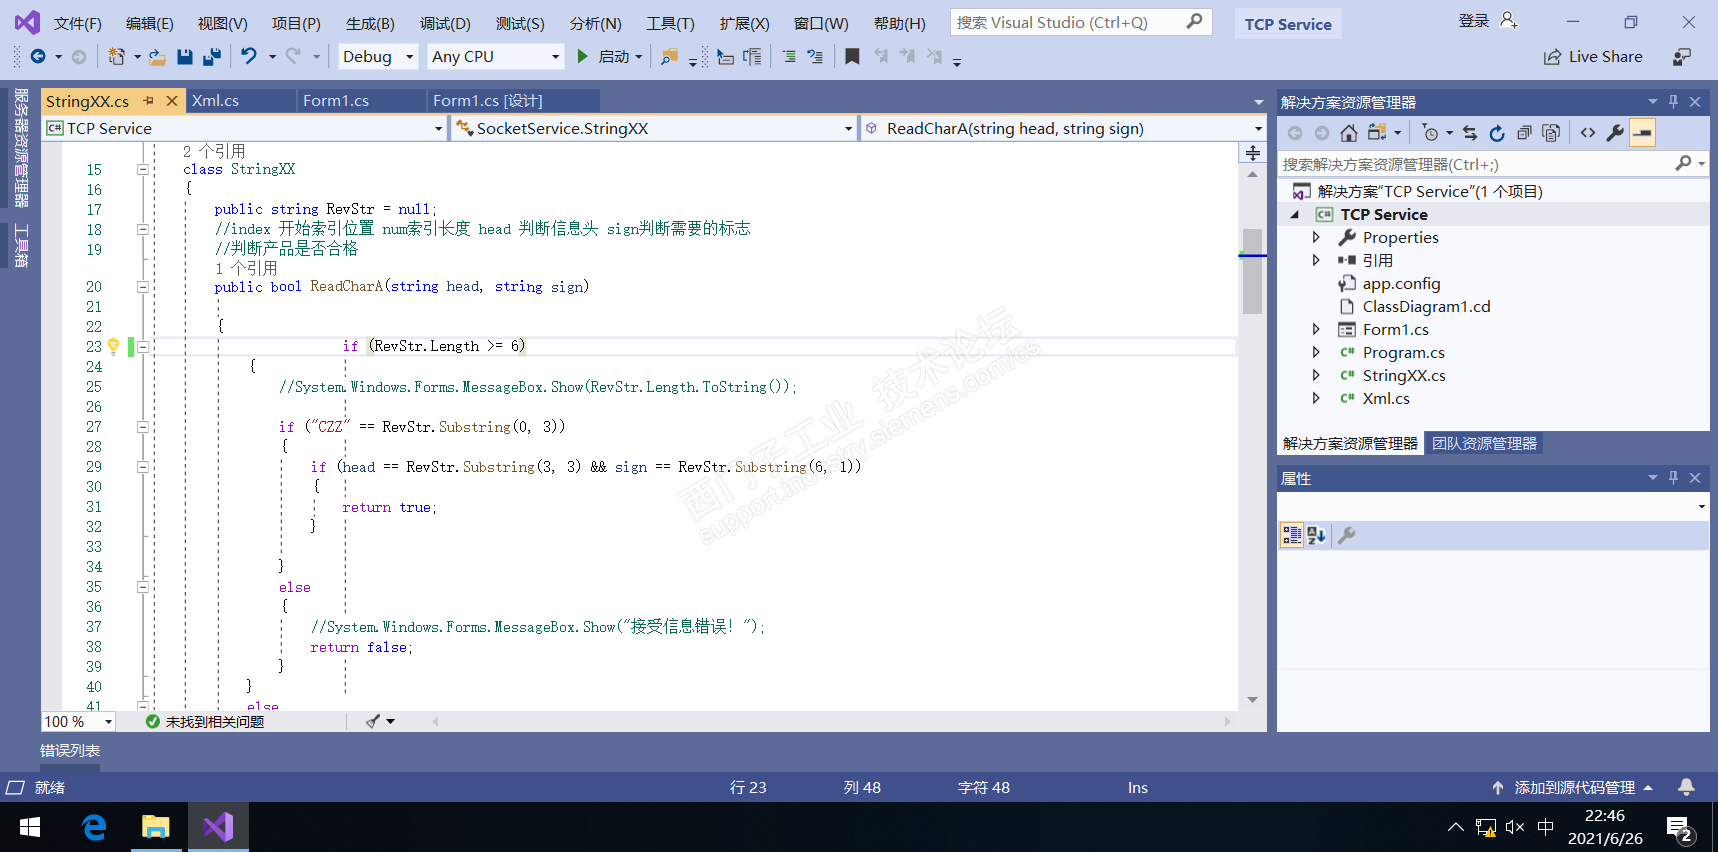Toggle auto-hide pin on Solution Explorer panel
The image size is (1718, 852).
click(1673, 102)
